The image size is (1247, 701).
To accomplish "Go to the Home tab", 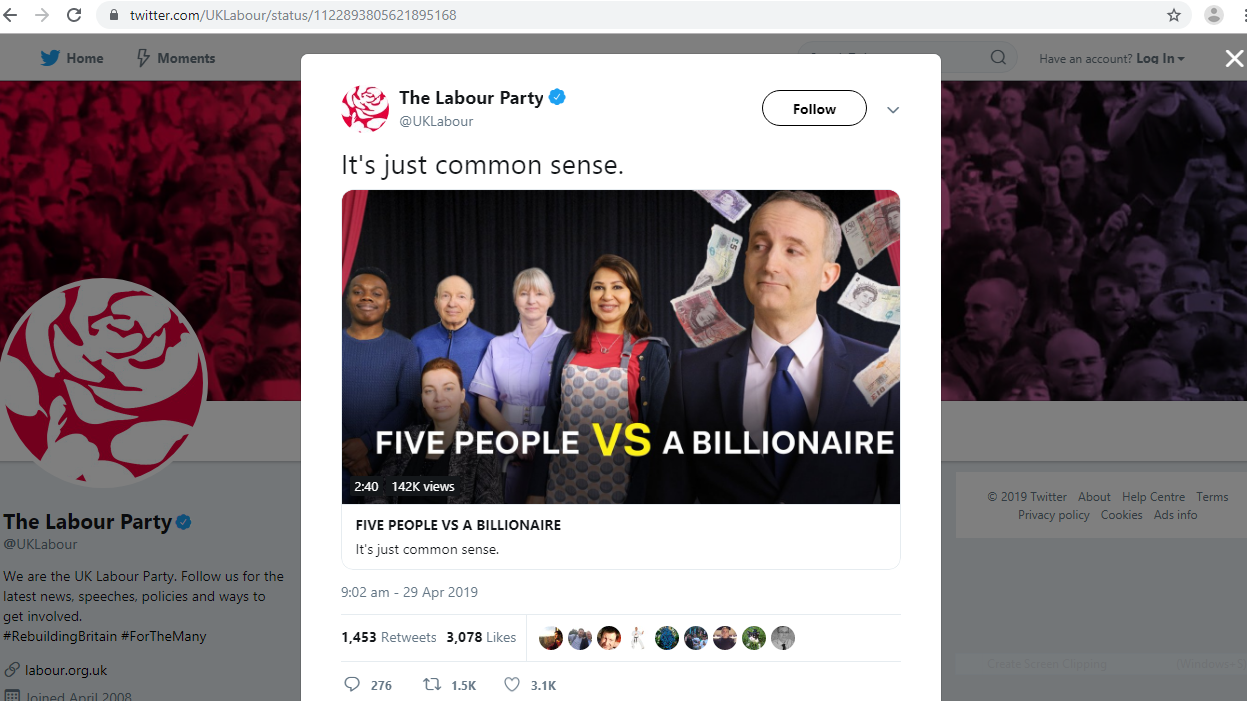I will tap(72, 58).
